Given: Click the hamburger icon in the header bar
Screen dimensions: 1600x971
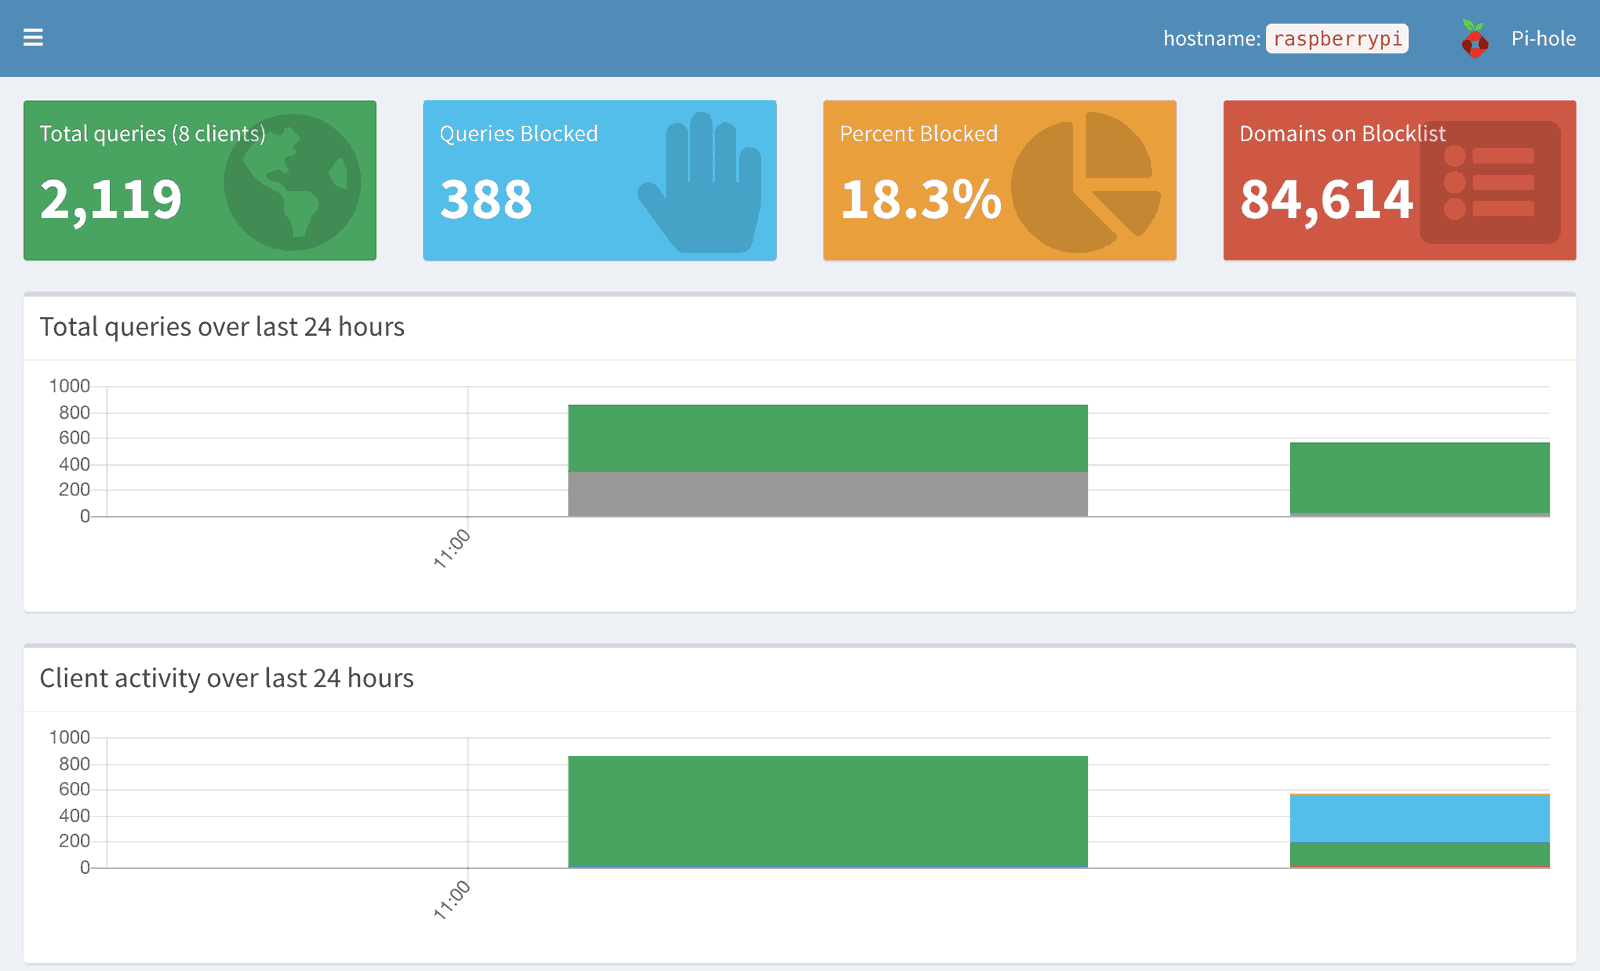Looking at the screenshot, I should click(x=33, y=37).
